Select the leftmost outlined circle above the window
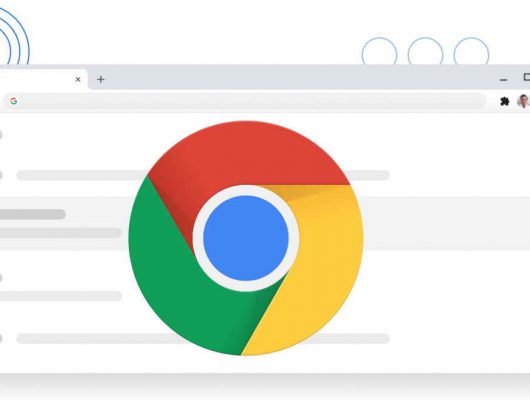The width and height of the screenshot is (530, 400). (379, 51)
